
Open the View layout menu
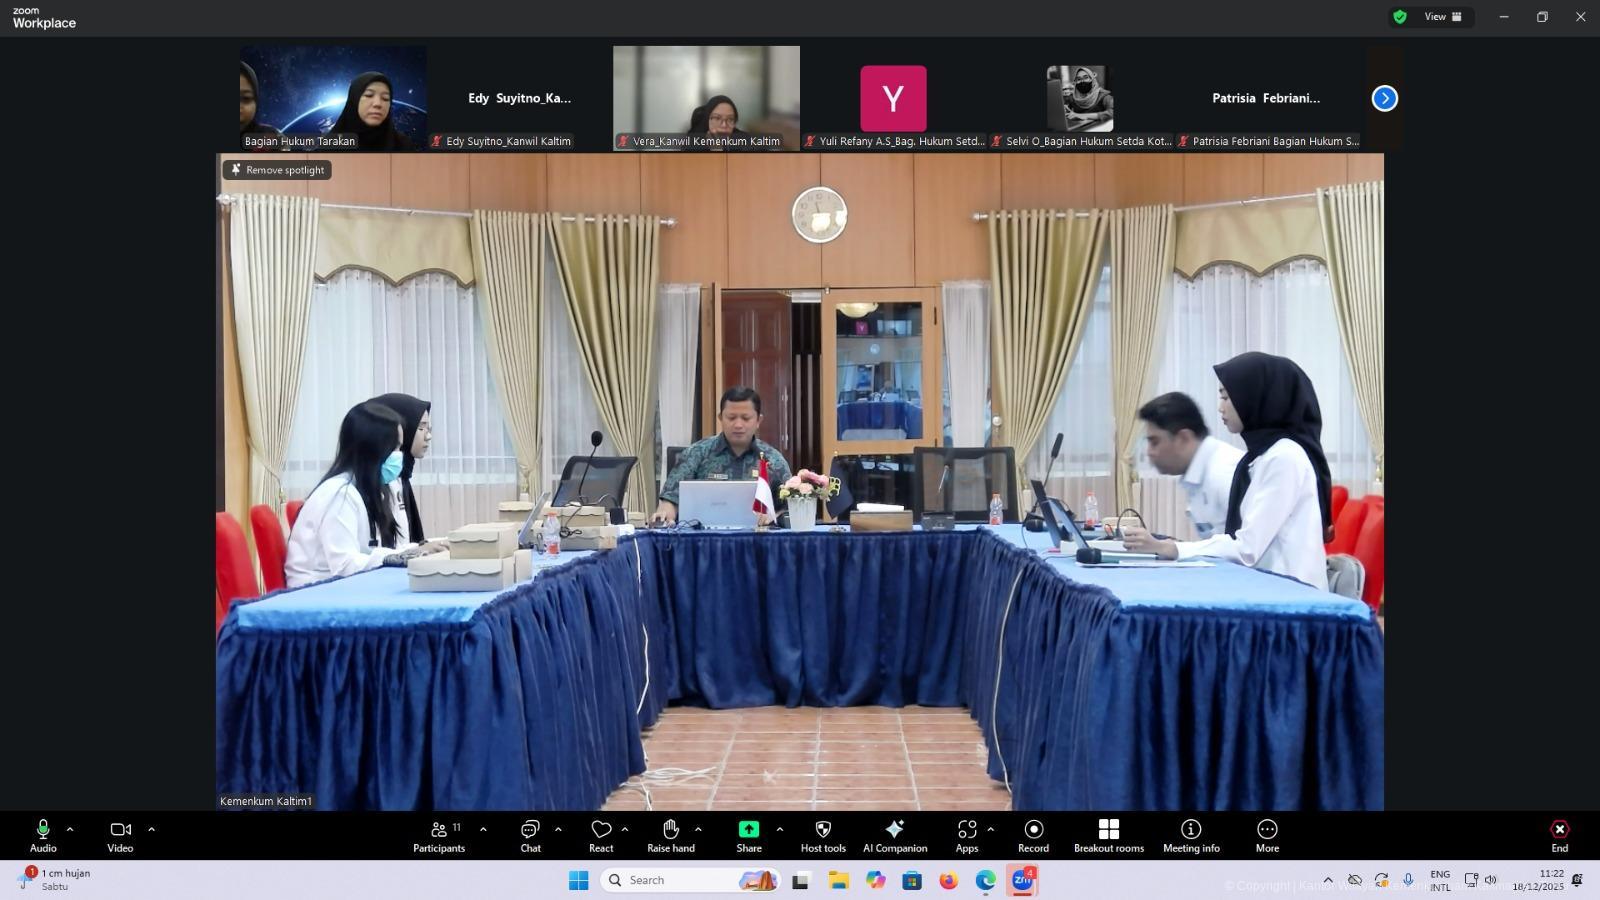tap(1442, 17)
